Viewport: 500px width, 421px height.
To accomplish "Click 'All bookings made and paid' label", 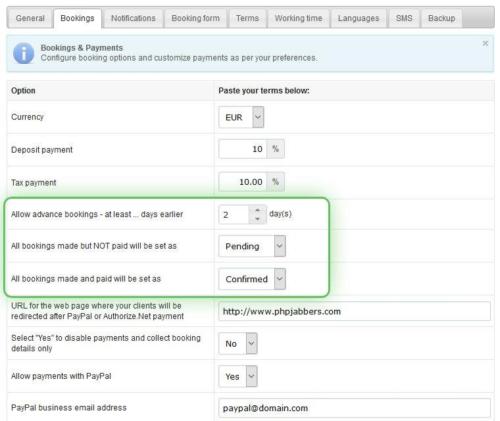I will (86, 279).
